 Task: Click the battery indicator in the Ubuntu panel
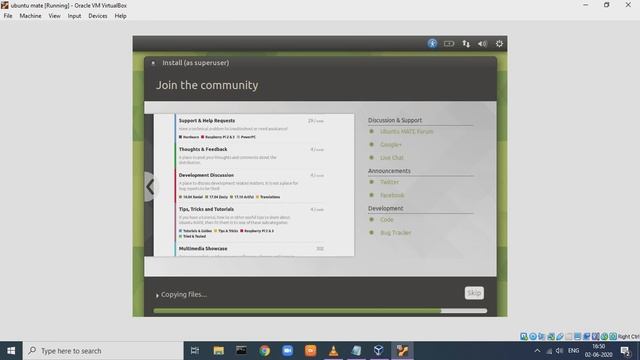pos(449,43)
